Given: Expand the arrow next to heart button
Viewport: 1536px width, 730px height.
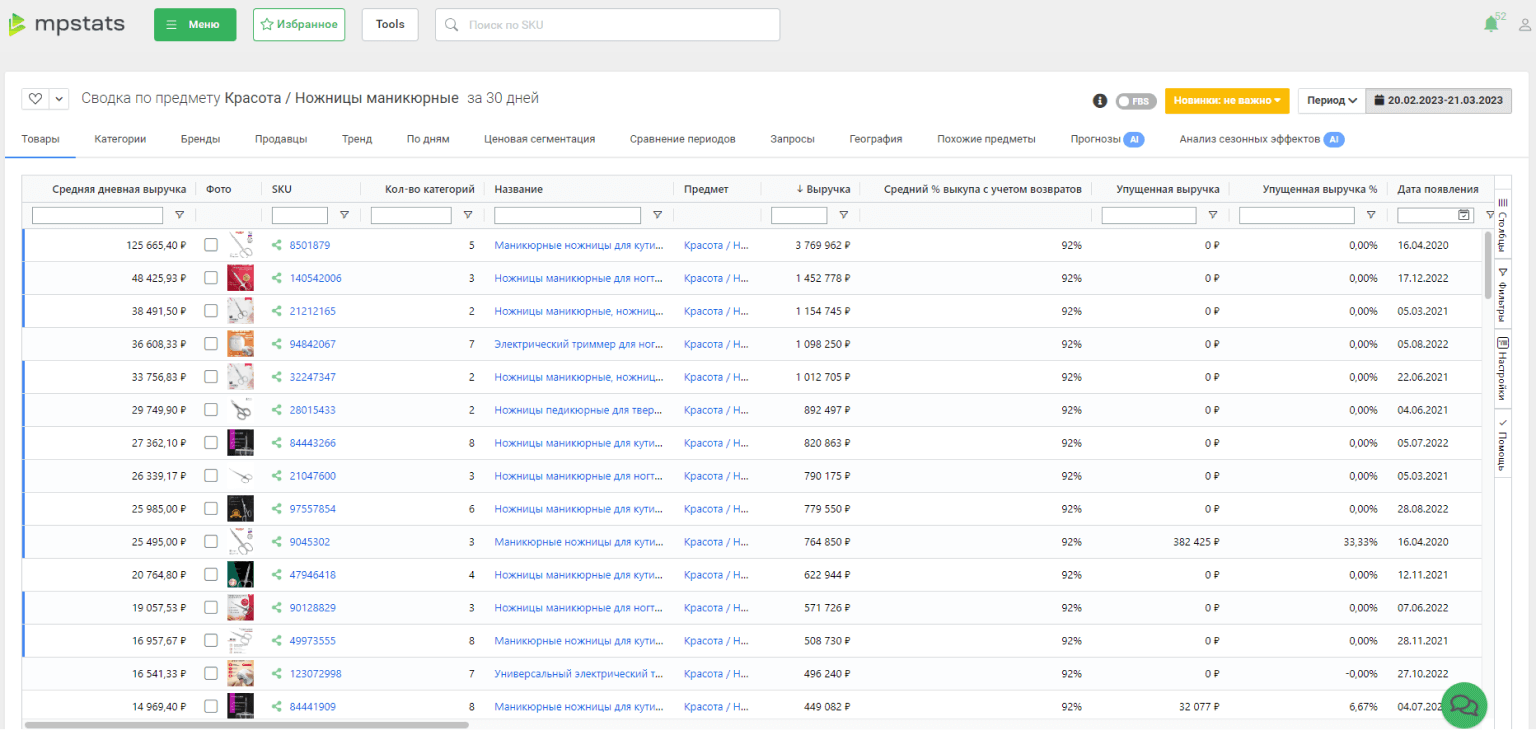Looking at the screenshot, I should coord(59,99).
